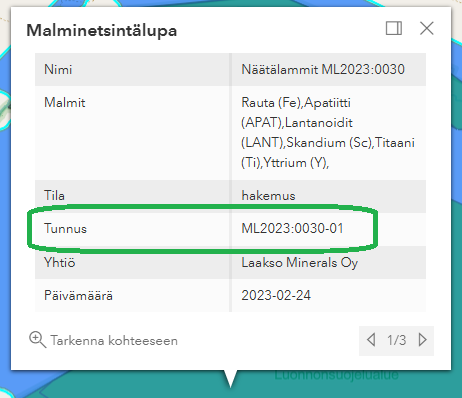Click the magnifier zoom-in icon
The width and height of the screenshot is (462, 398).
pos(37,340)
